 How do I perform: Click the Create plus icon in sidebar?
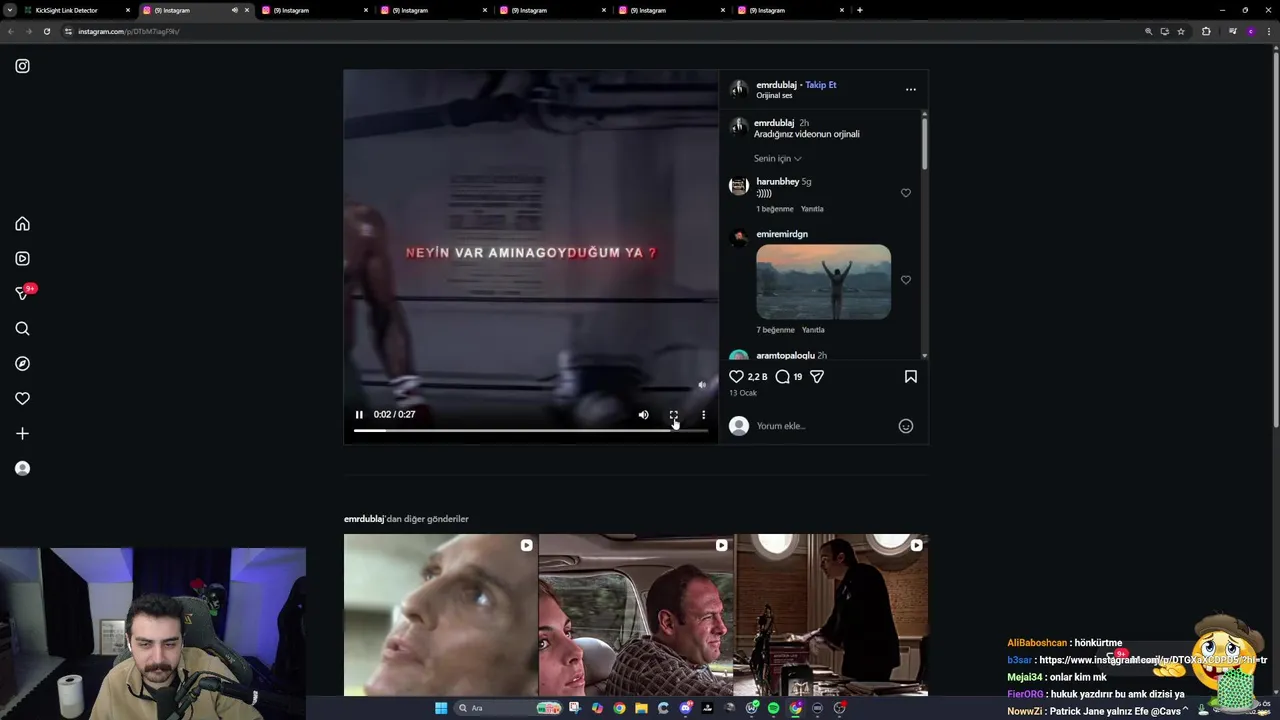22,433
